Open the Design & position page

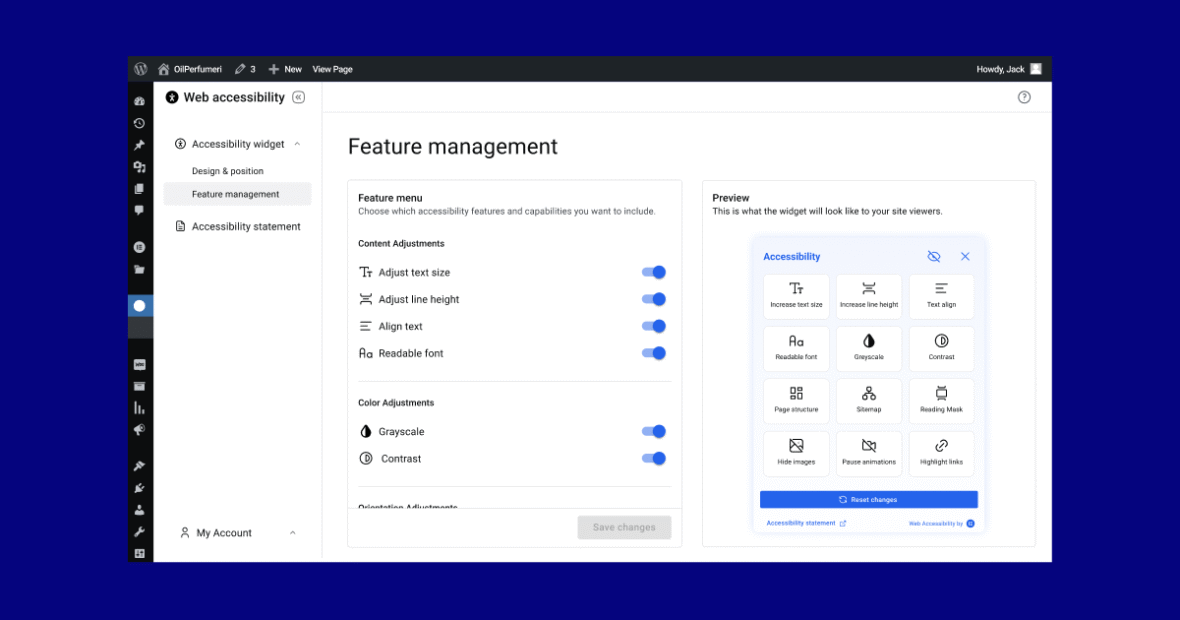227,171
